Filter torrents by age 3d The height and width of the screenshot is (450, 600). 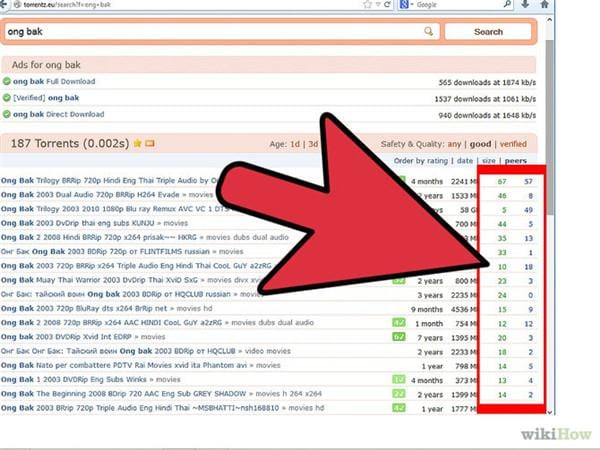tap(313, 144)
